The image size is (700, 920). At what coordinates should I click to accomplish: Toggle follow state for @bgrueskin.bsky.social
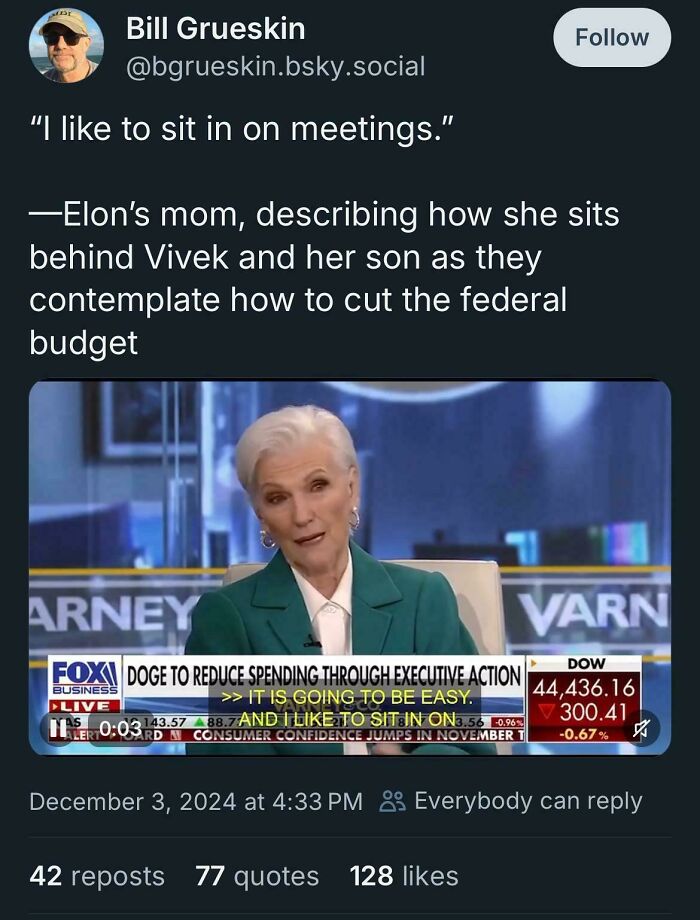coord(611,37)
